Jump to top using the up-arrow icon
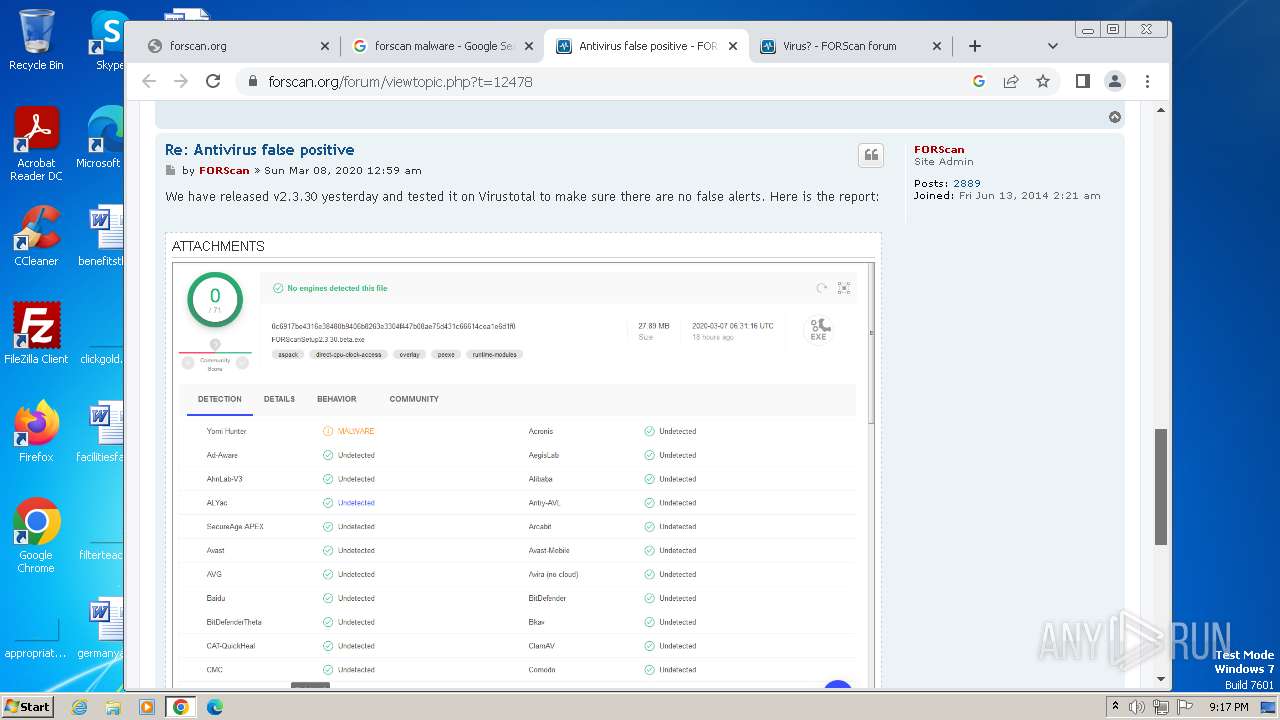Image resolution: width=1280 pixels, height=720 pixels. (x=1114, y=117)
